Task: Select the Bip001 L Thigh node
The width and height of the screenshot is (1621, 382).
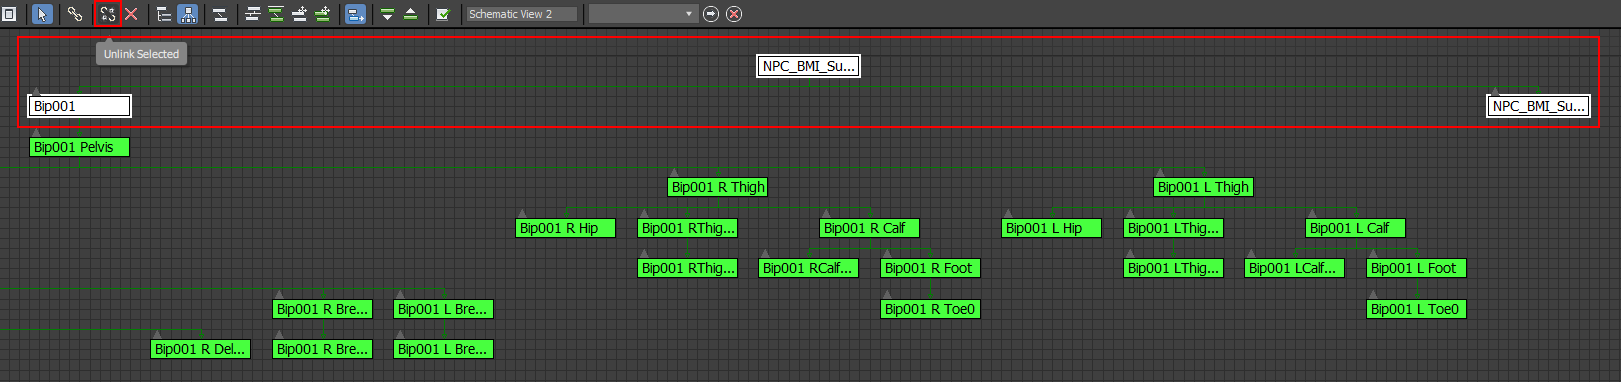Action: (1203, 187)
